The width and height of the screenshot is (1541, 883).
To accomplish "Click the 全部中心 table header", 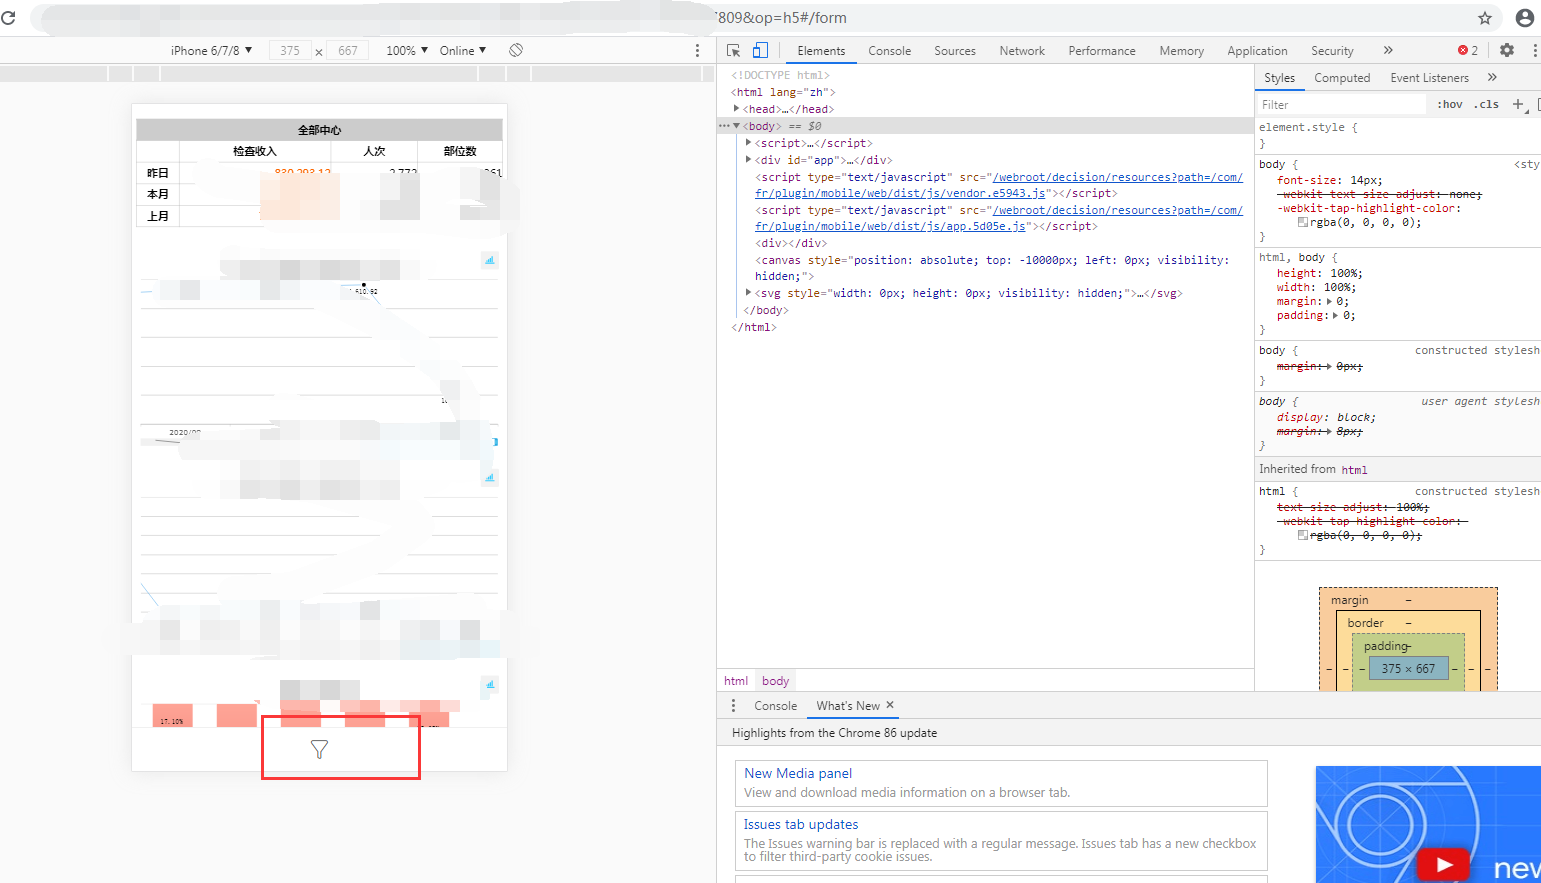I will click(319, 130).
